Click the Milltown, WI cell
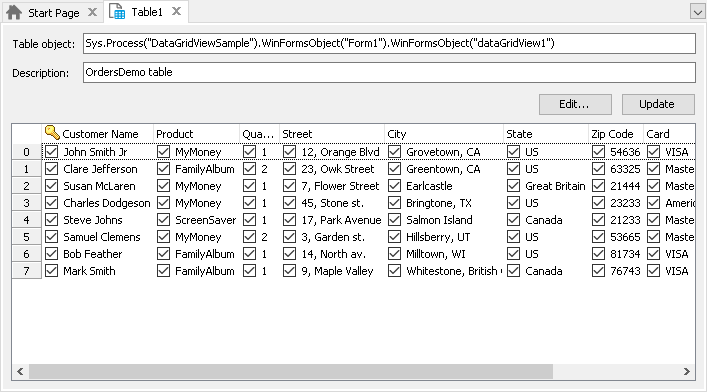Image resolution: width=707 pixels, height=392 pixels. tap(436, 254)
